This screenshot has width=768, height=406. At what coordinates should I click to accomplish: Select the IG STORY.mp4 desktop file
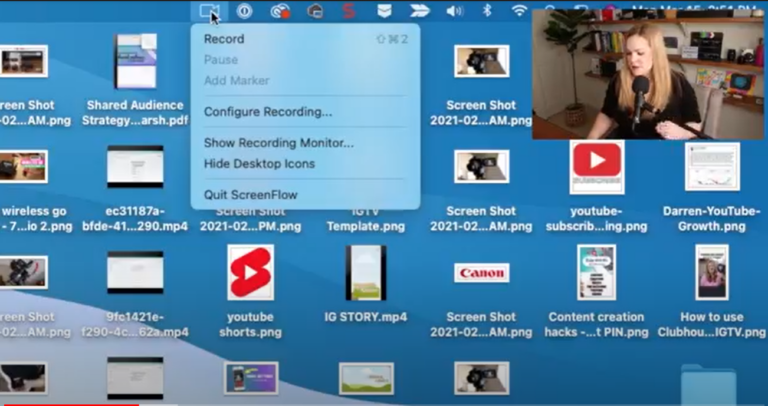pos(365,273)
